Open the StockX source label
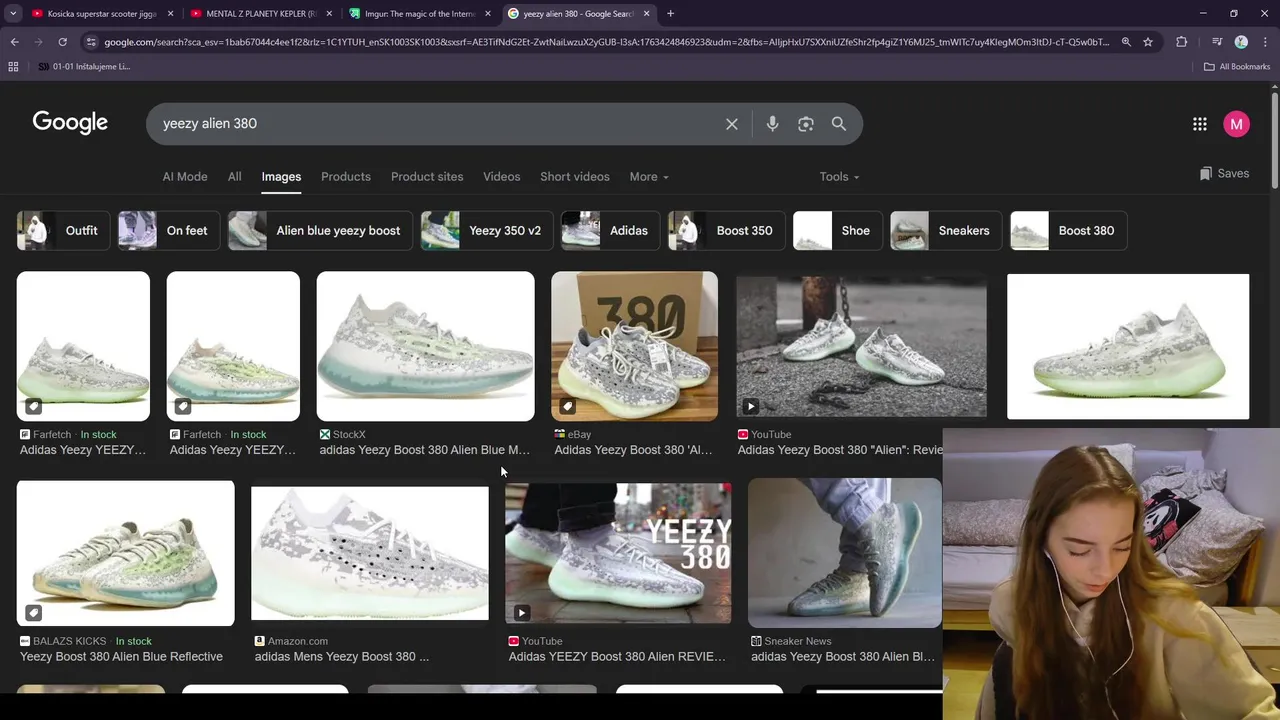 343,434
